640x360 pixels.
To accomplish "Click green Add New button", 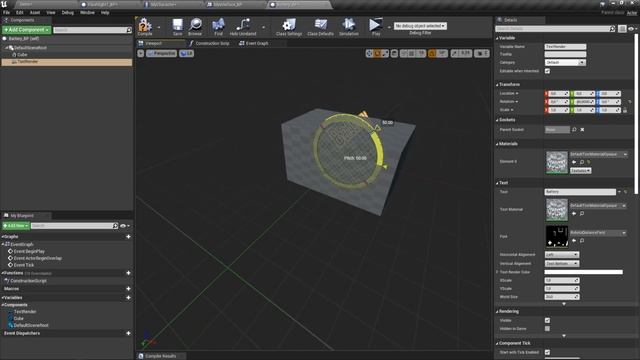I will 16,226.
